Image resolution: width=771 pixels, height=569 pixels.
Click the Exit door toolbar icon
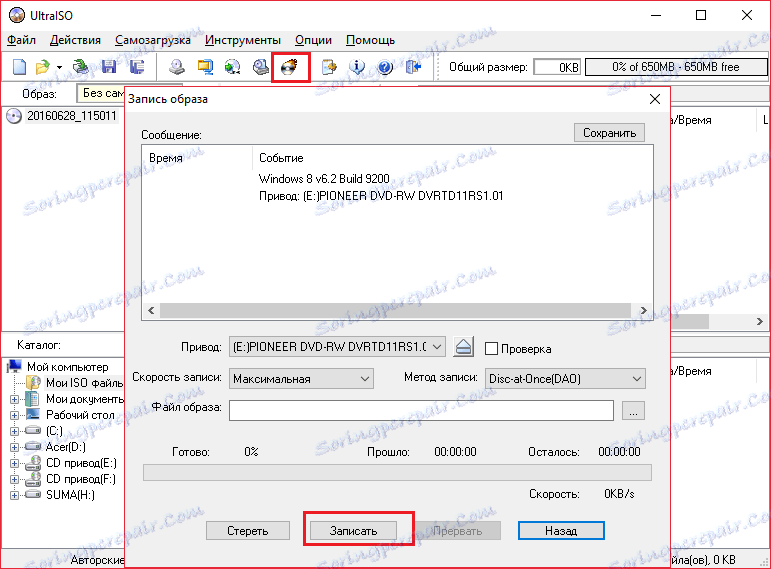pos(413,66)
